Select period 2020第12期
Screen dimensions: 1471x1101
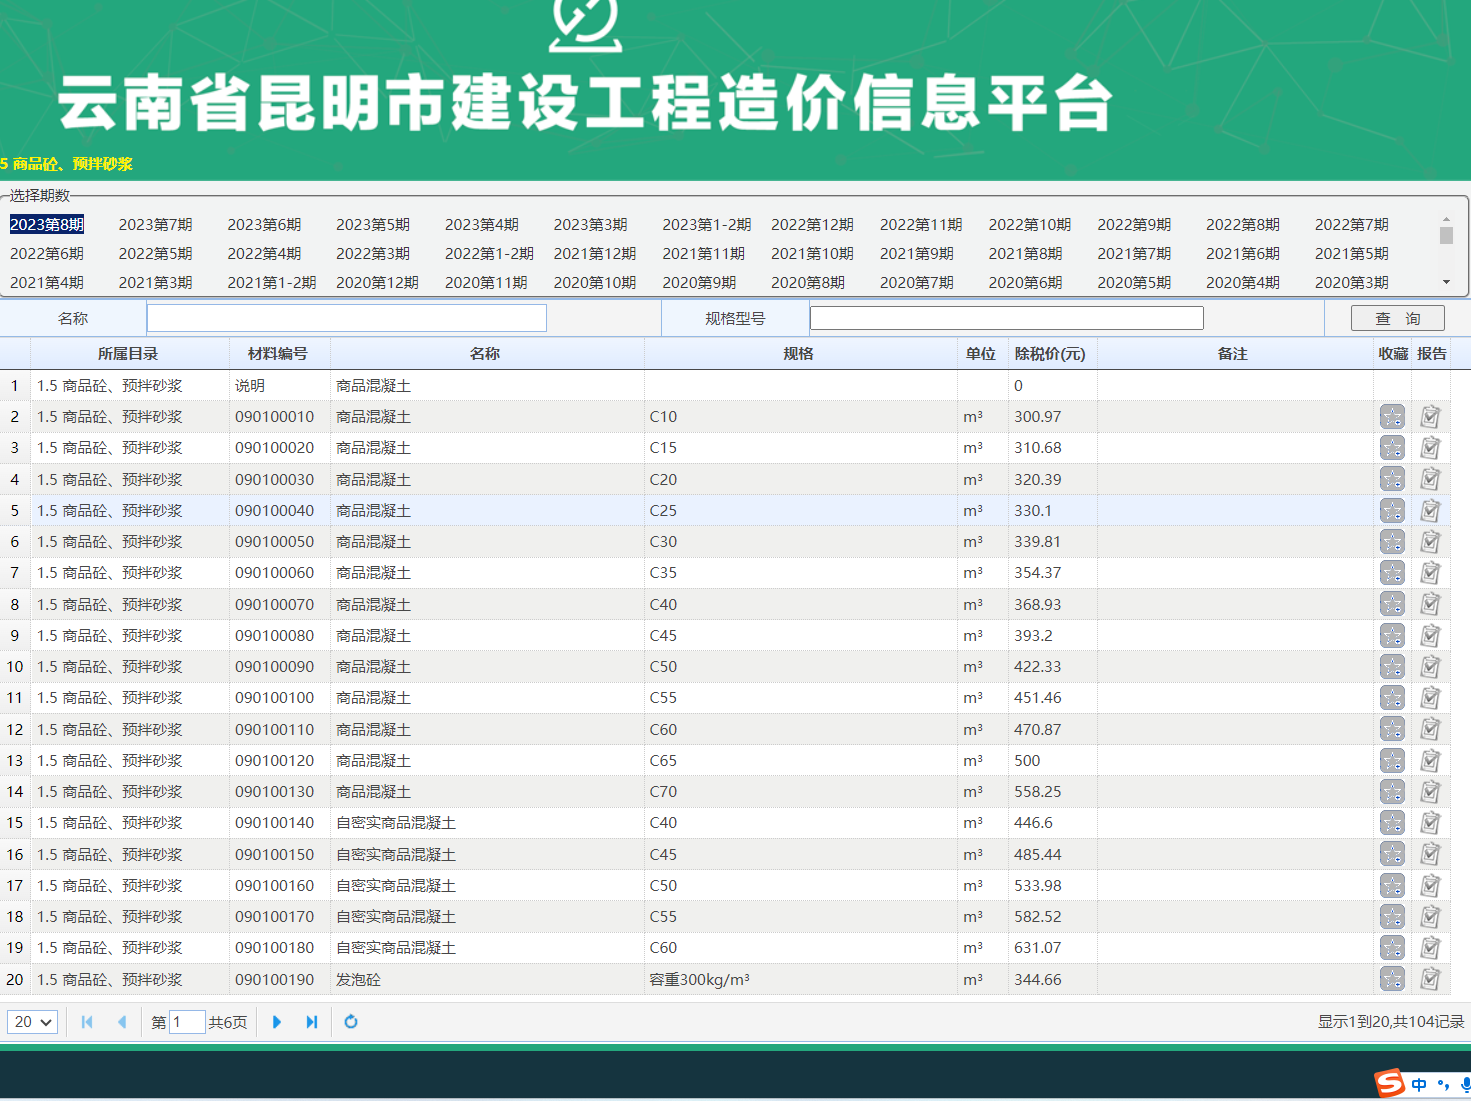pos(377,283)
